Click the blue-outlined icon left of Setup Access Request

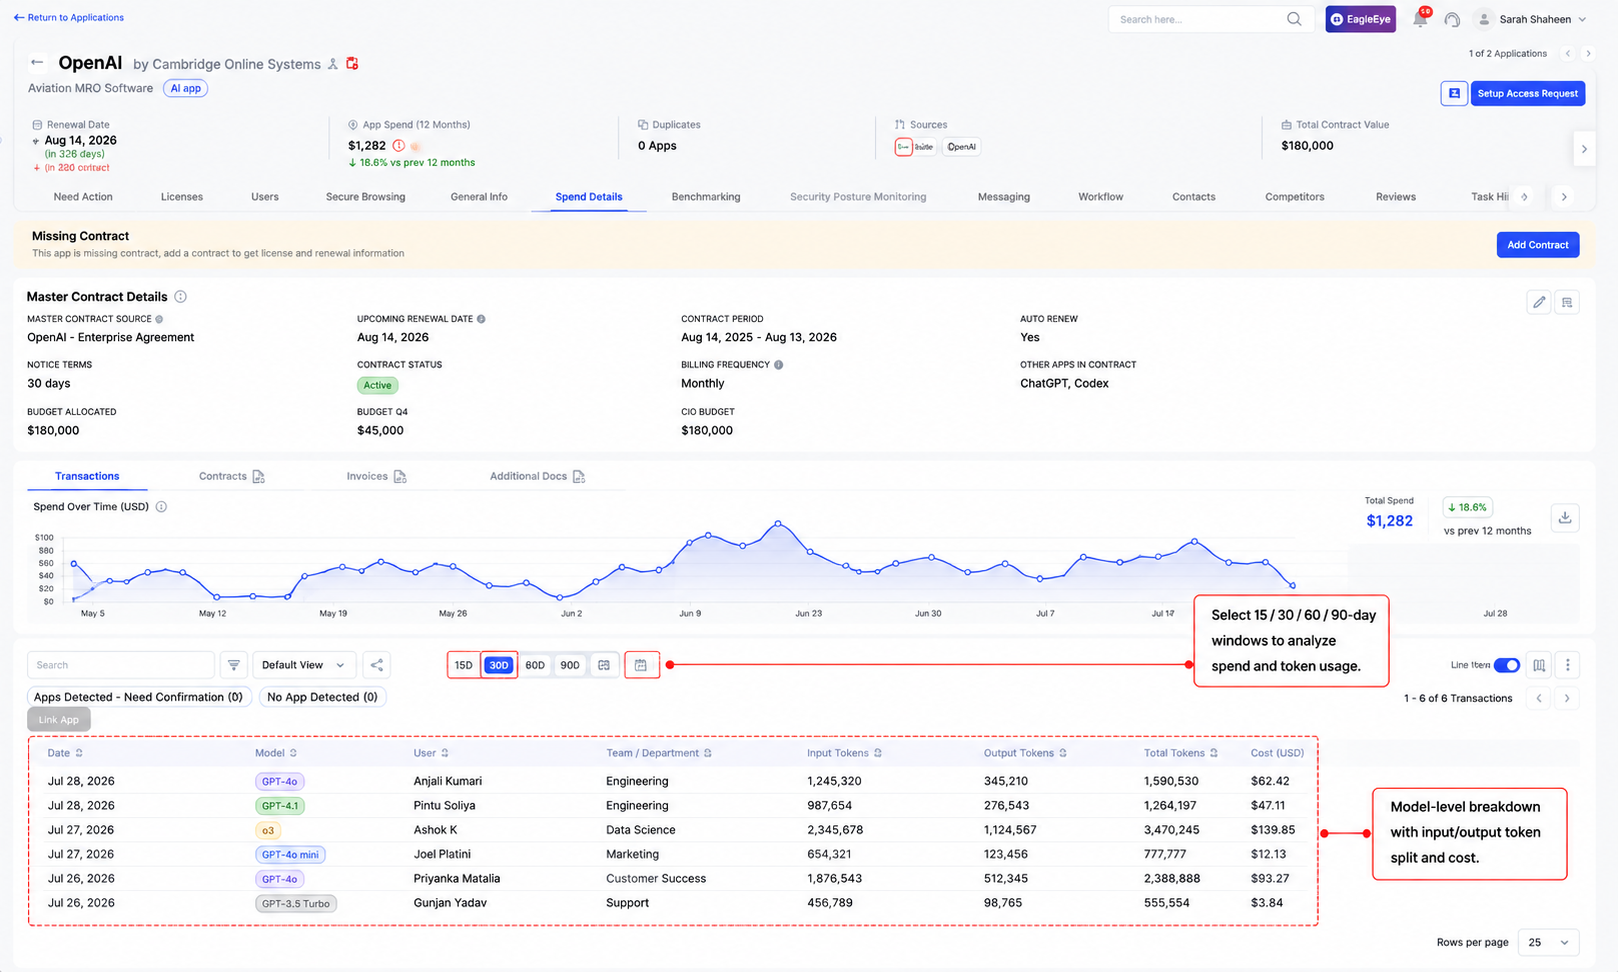[x=1454, y=93]
